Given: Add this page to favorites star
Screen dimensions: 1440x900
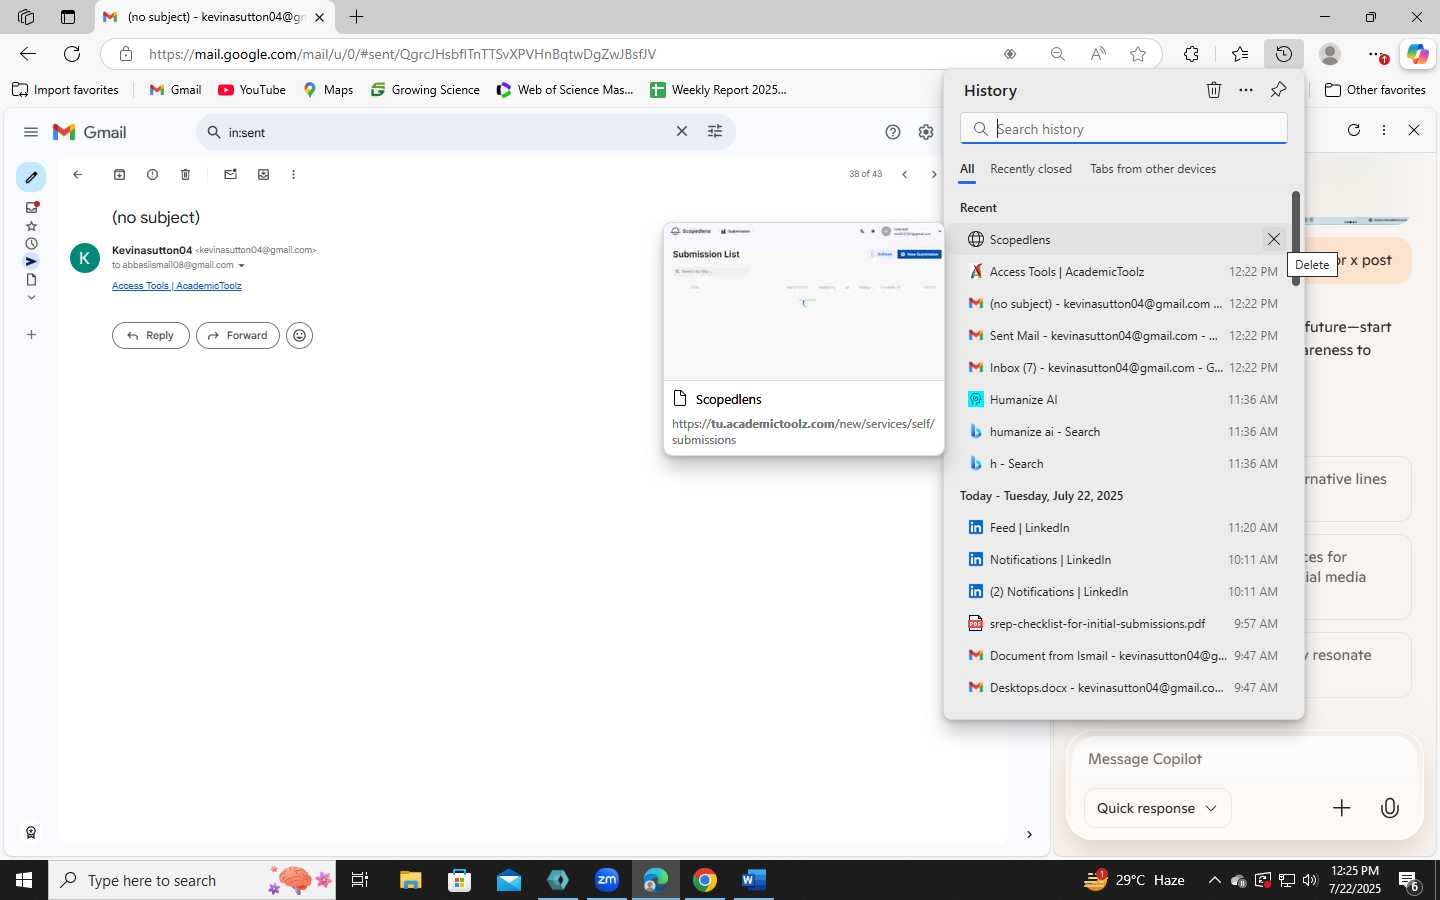Looking at the screenshot, I should pyautogui.click(x=1137, y=54).
